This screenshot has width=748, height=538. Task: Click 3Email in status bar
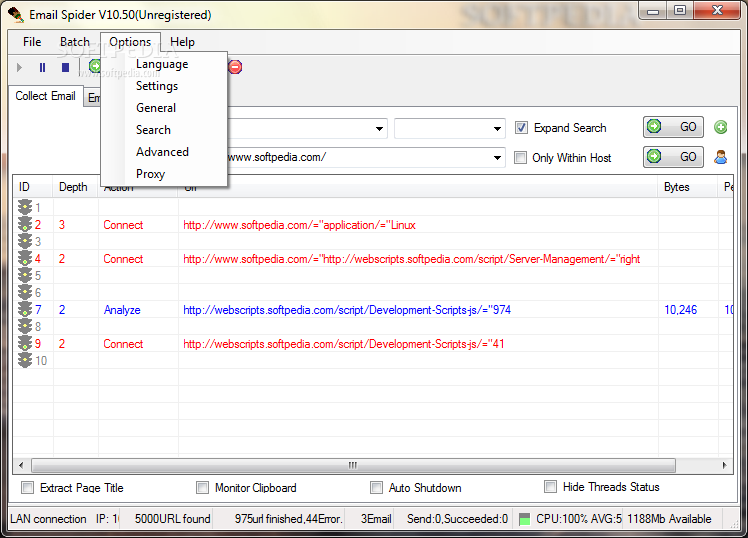[376, 519]
